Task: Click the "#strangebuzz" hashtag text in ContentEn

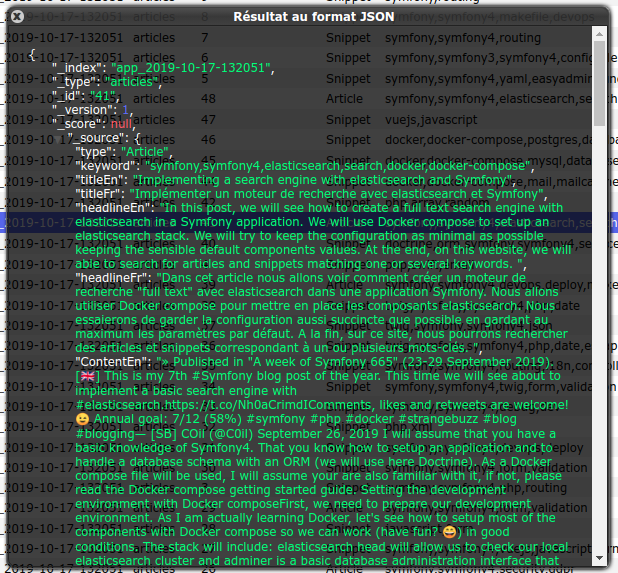Action: [438, 419]
